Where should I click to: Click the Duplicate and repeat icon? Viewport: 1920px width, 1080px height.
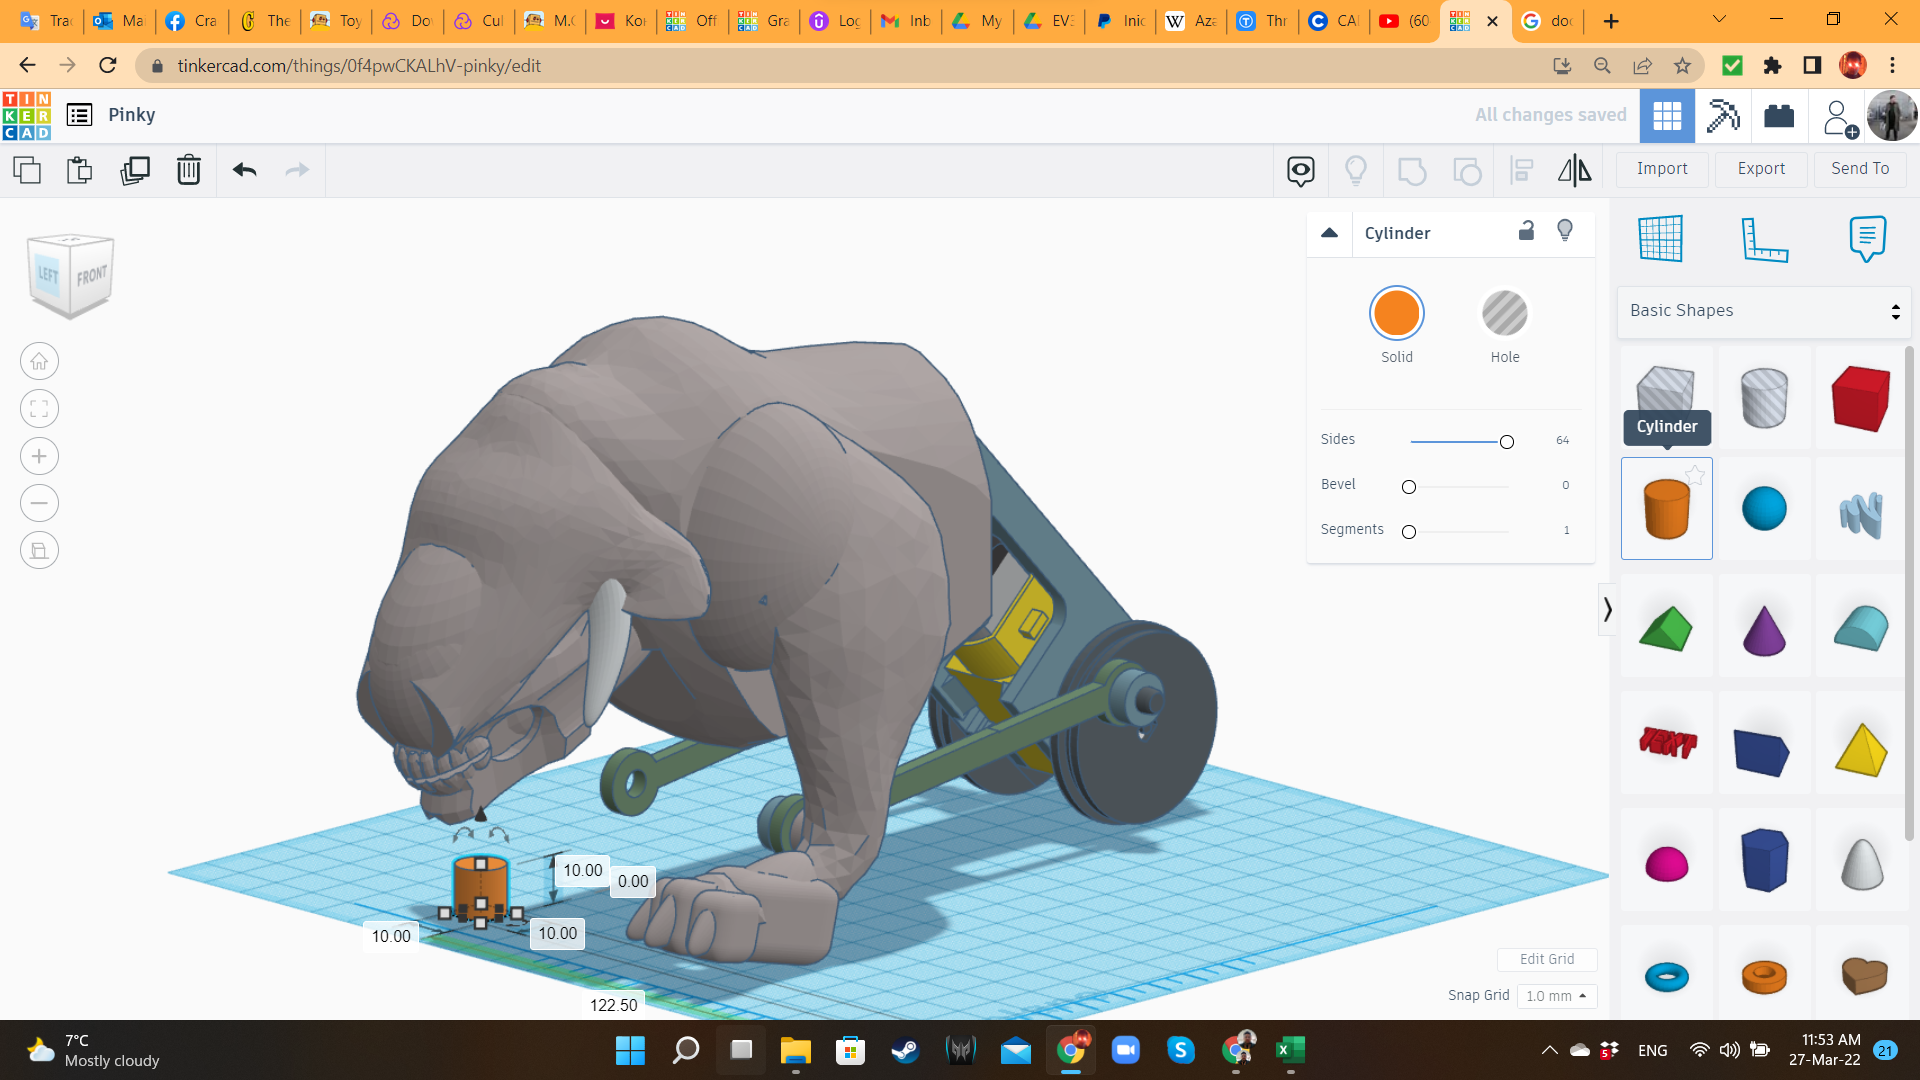click(x=134, y=170)
